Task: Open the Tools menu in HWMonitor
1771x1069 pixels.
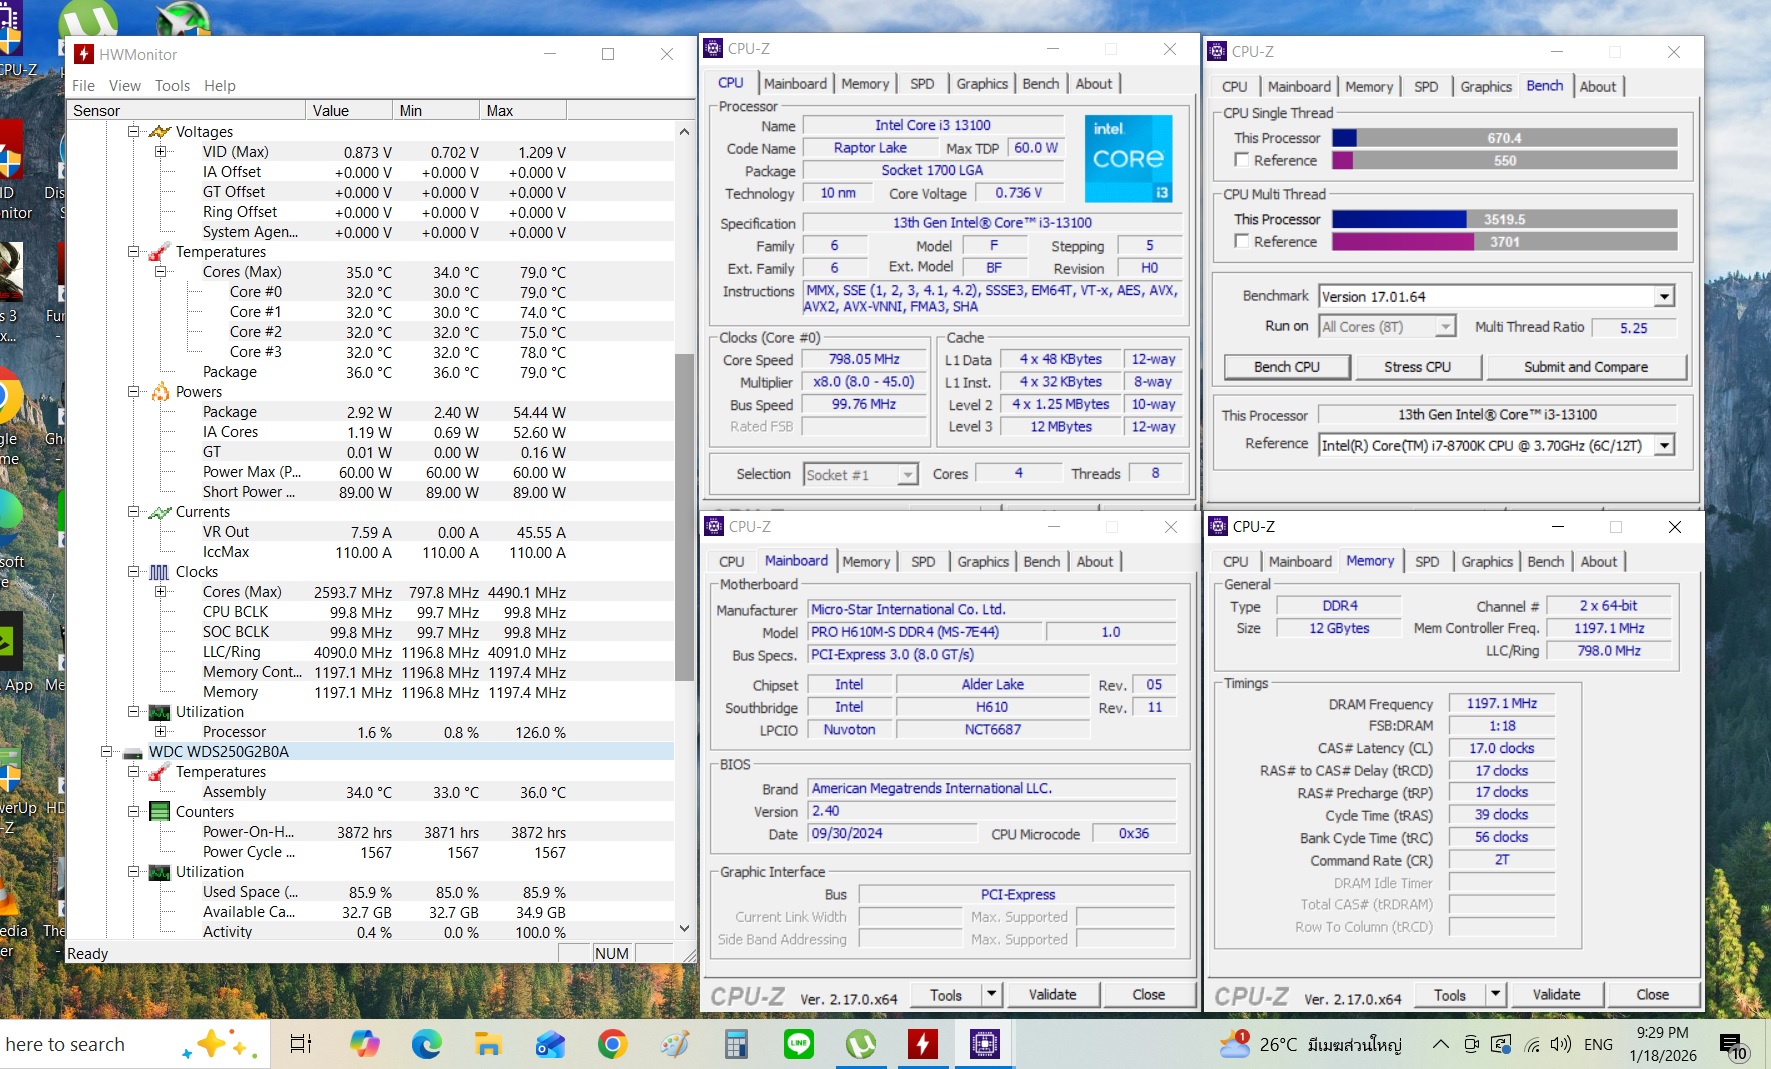Action: (x=172, y=86)
